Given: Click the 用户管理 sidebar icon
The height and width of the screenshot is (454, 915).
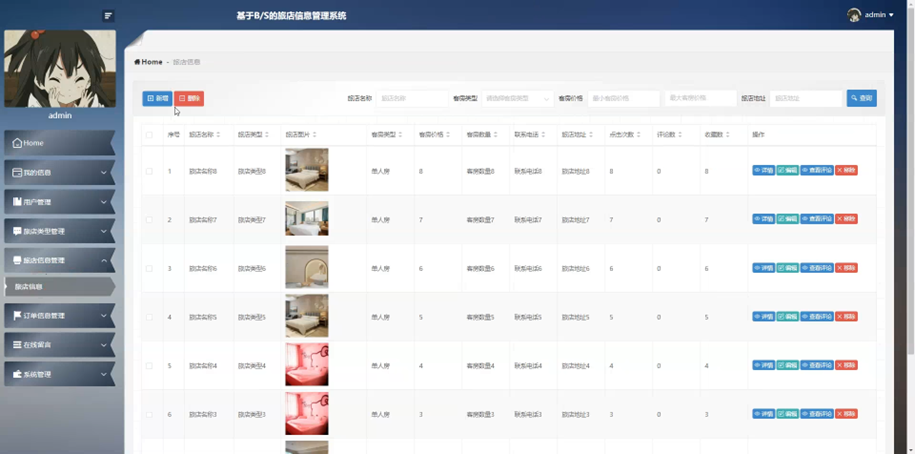Looking at the screenshot, I should (17, 202).
